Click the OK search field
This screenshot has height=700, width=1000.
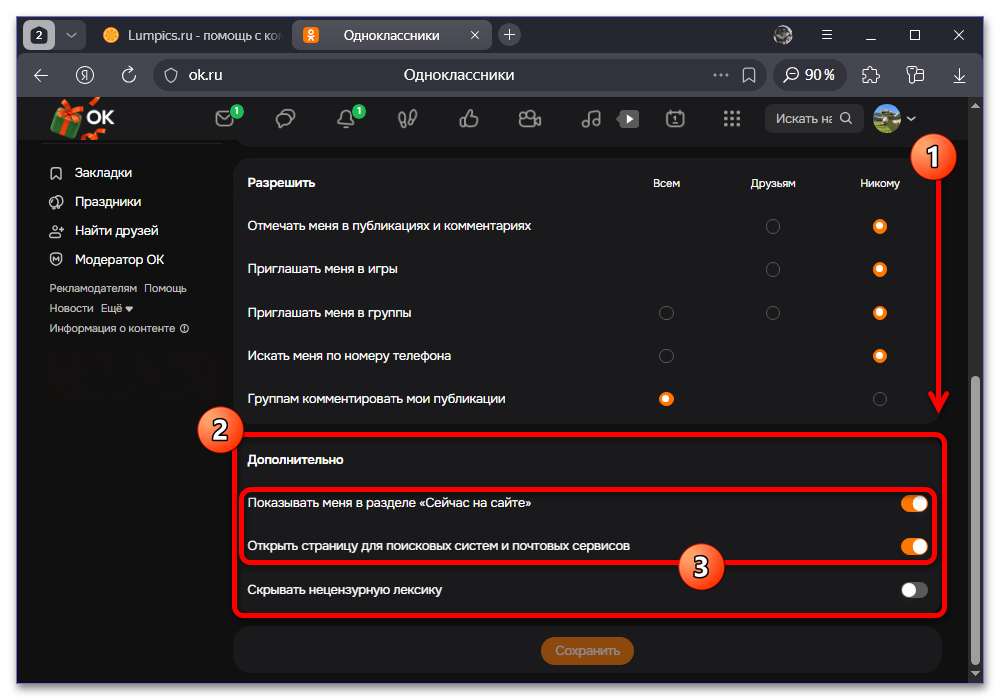pyautogui.click(x=814, y=119)
